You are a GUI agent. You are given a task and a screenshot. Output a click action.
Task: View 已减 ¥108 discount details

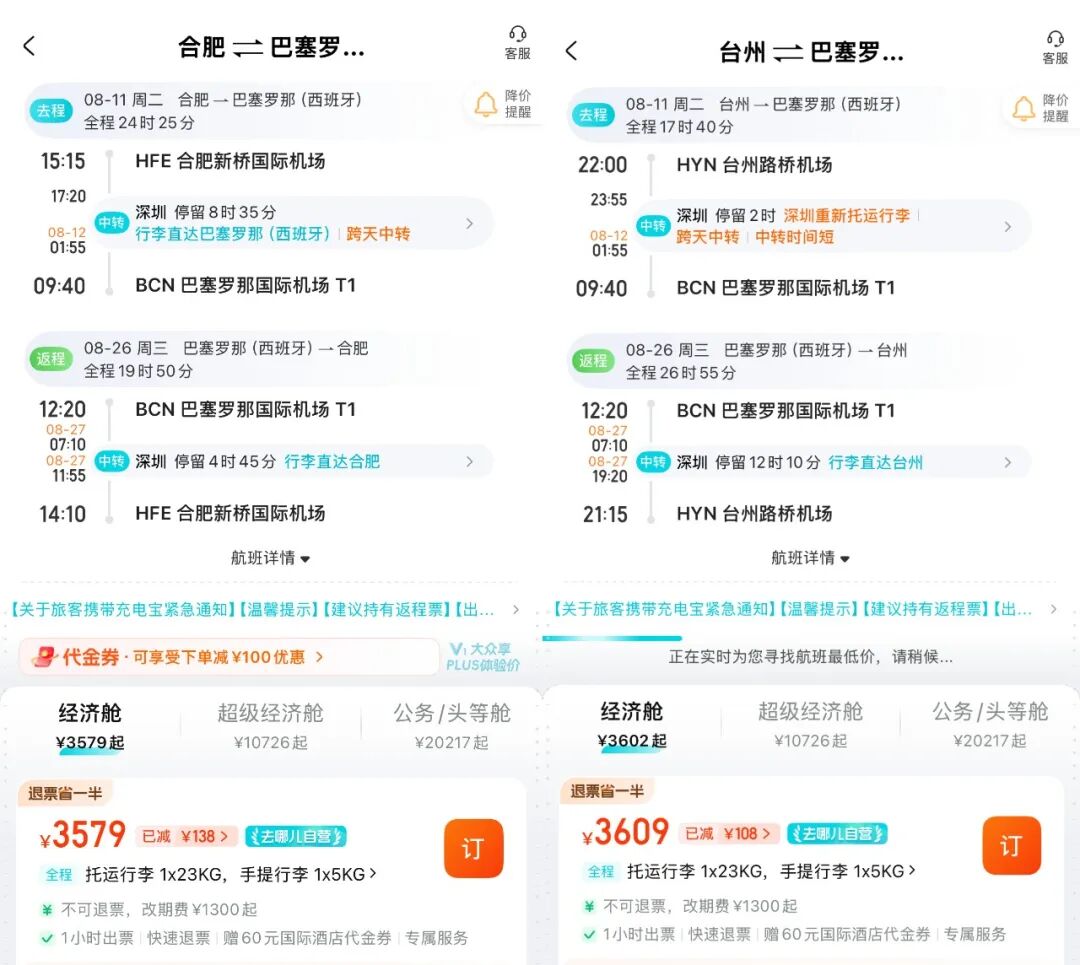click(729, 833)
